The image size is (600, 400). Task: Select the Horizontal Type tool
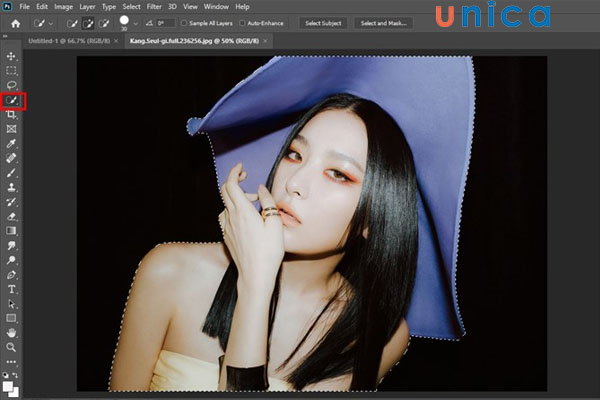11,289
